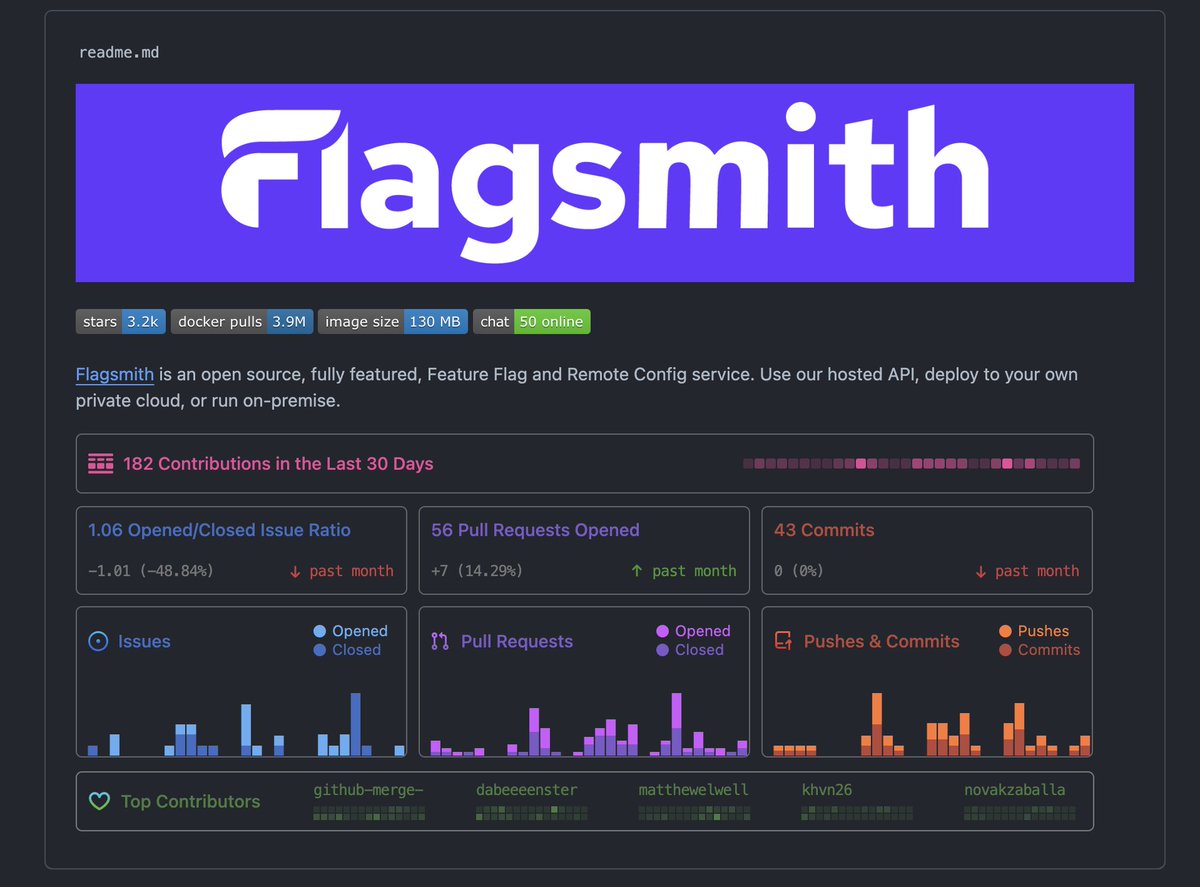Click the 30-day contributions activity strip

pyautogui.click(x=912, y=464)
